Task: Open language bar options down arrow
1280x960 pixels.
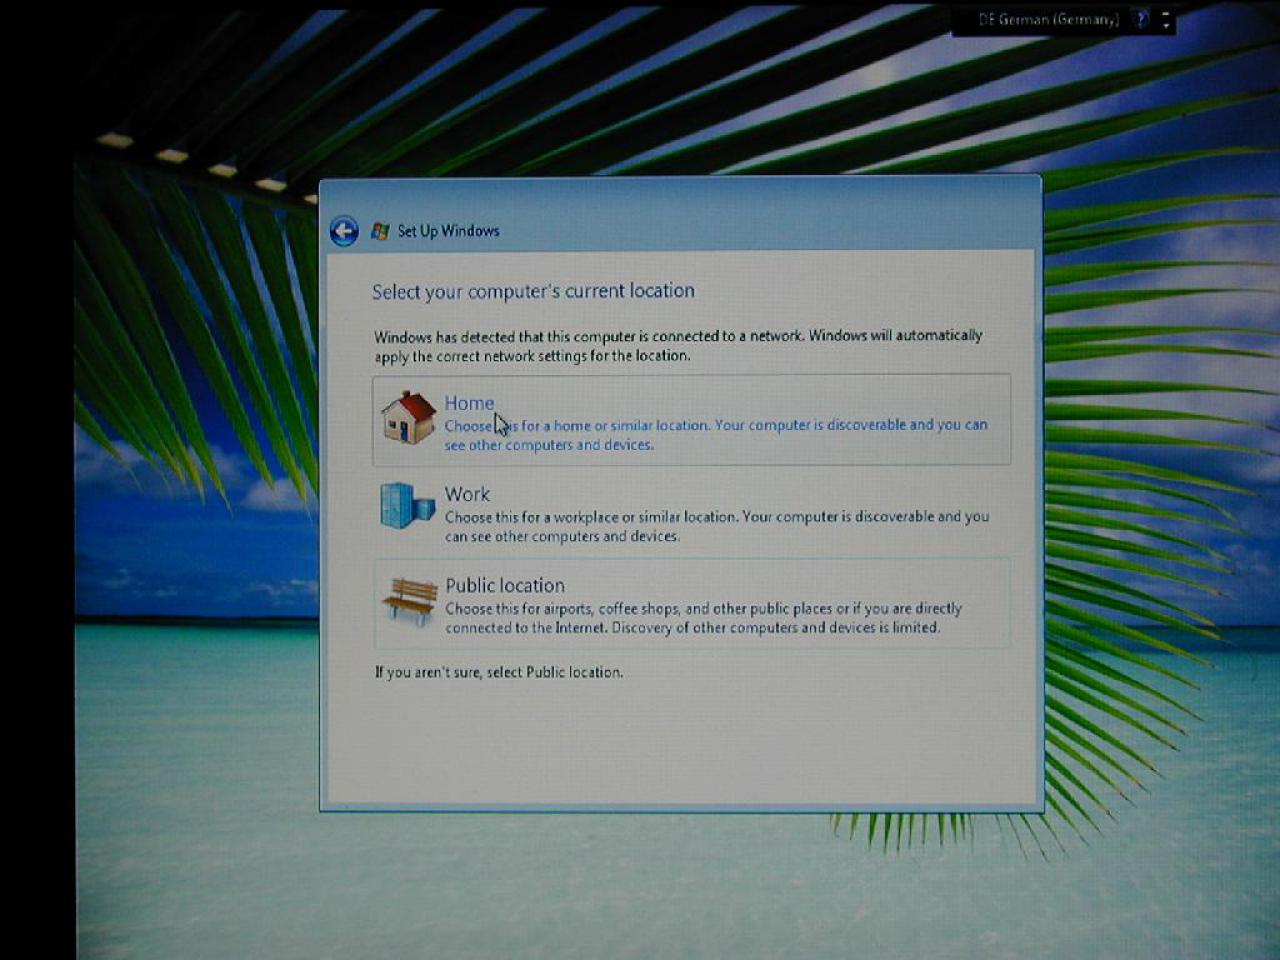Action: click(1166, 26)
